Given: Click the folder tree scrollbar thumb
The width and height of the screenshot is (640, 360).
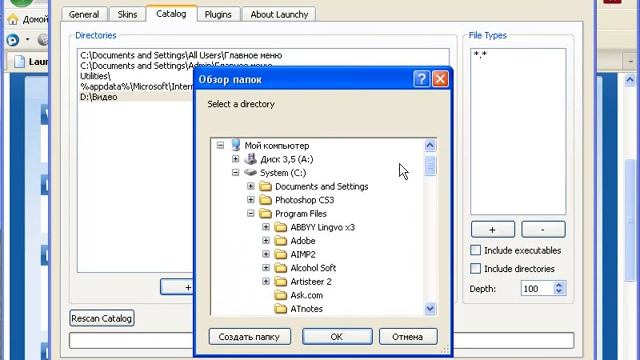Looking at the screenshot, I should pyautogui.click(x=430, y=166).
